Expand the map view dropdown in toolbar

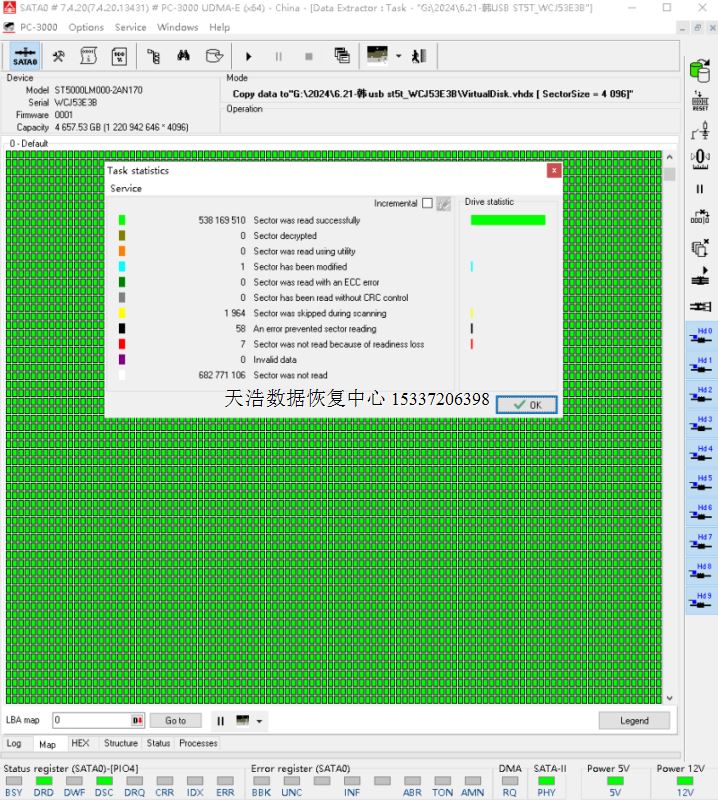[398, 56]
